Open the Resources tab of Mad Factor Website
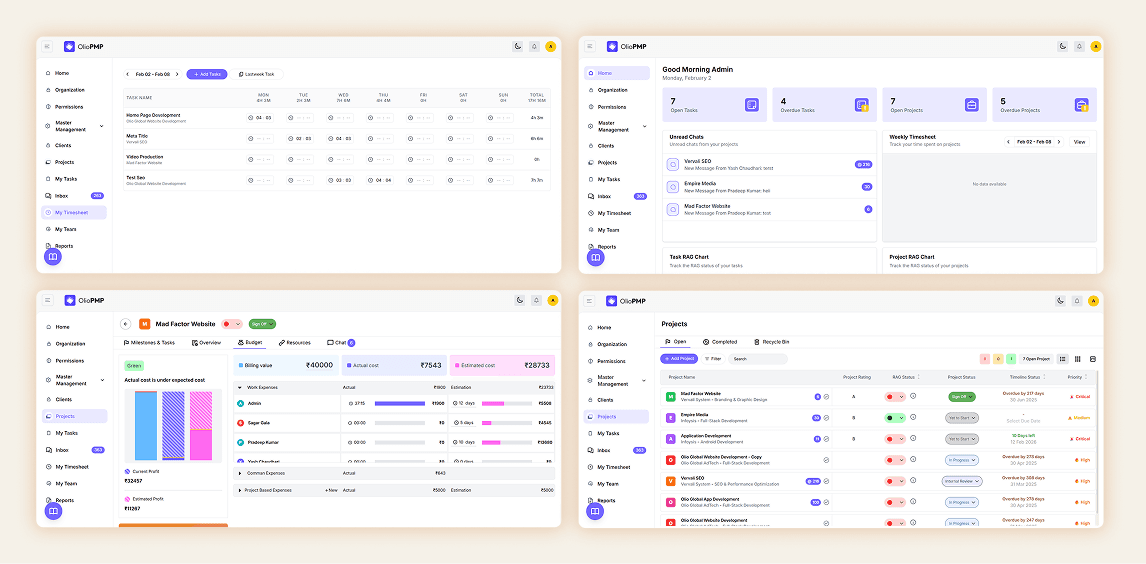The image size is (1146, 564). tap(294, 343)
